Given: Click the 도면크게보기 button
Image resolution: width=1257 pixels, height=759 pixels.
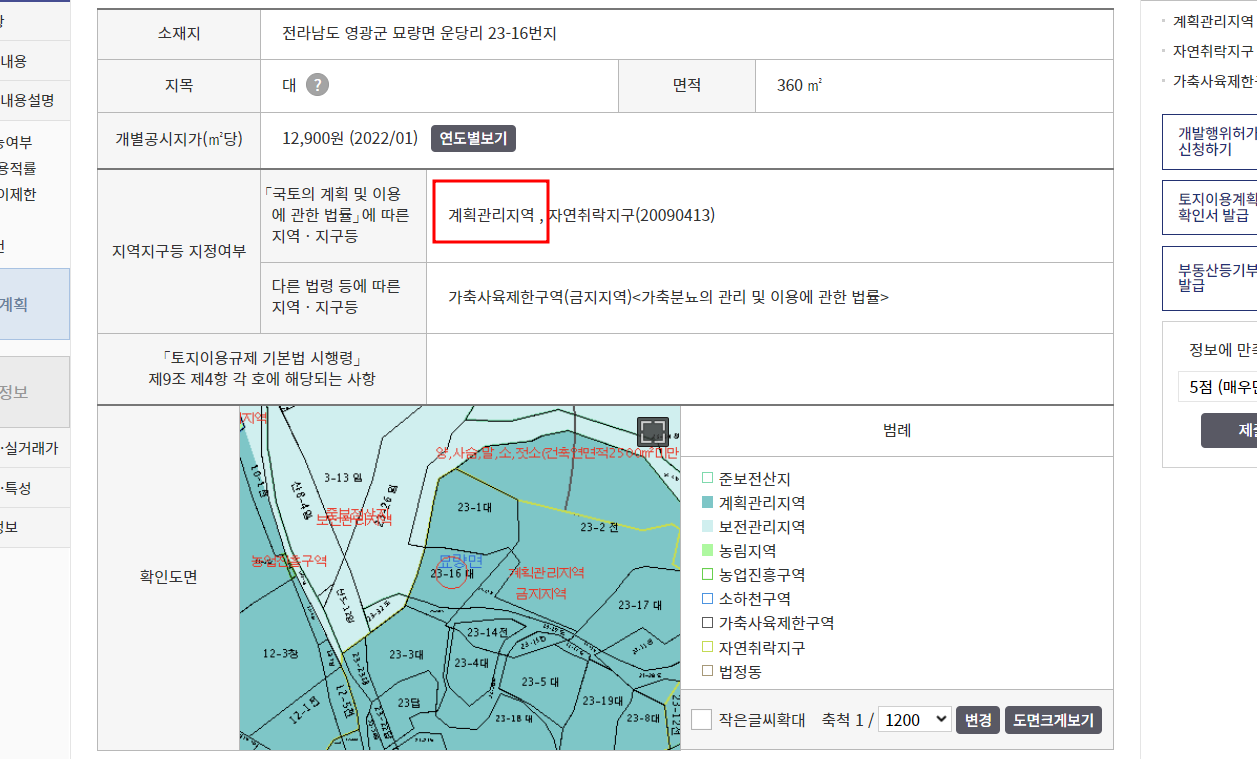Looking at the screenshot, I should 1053,720.
